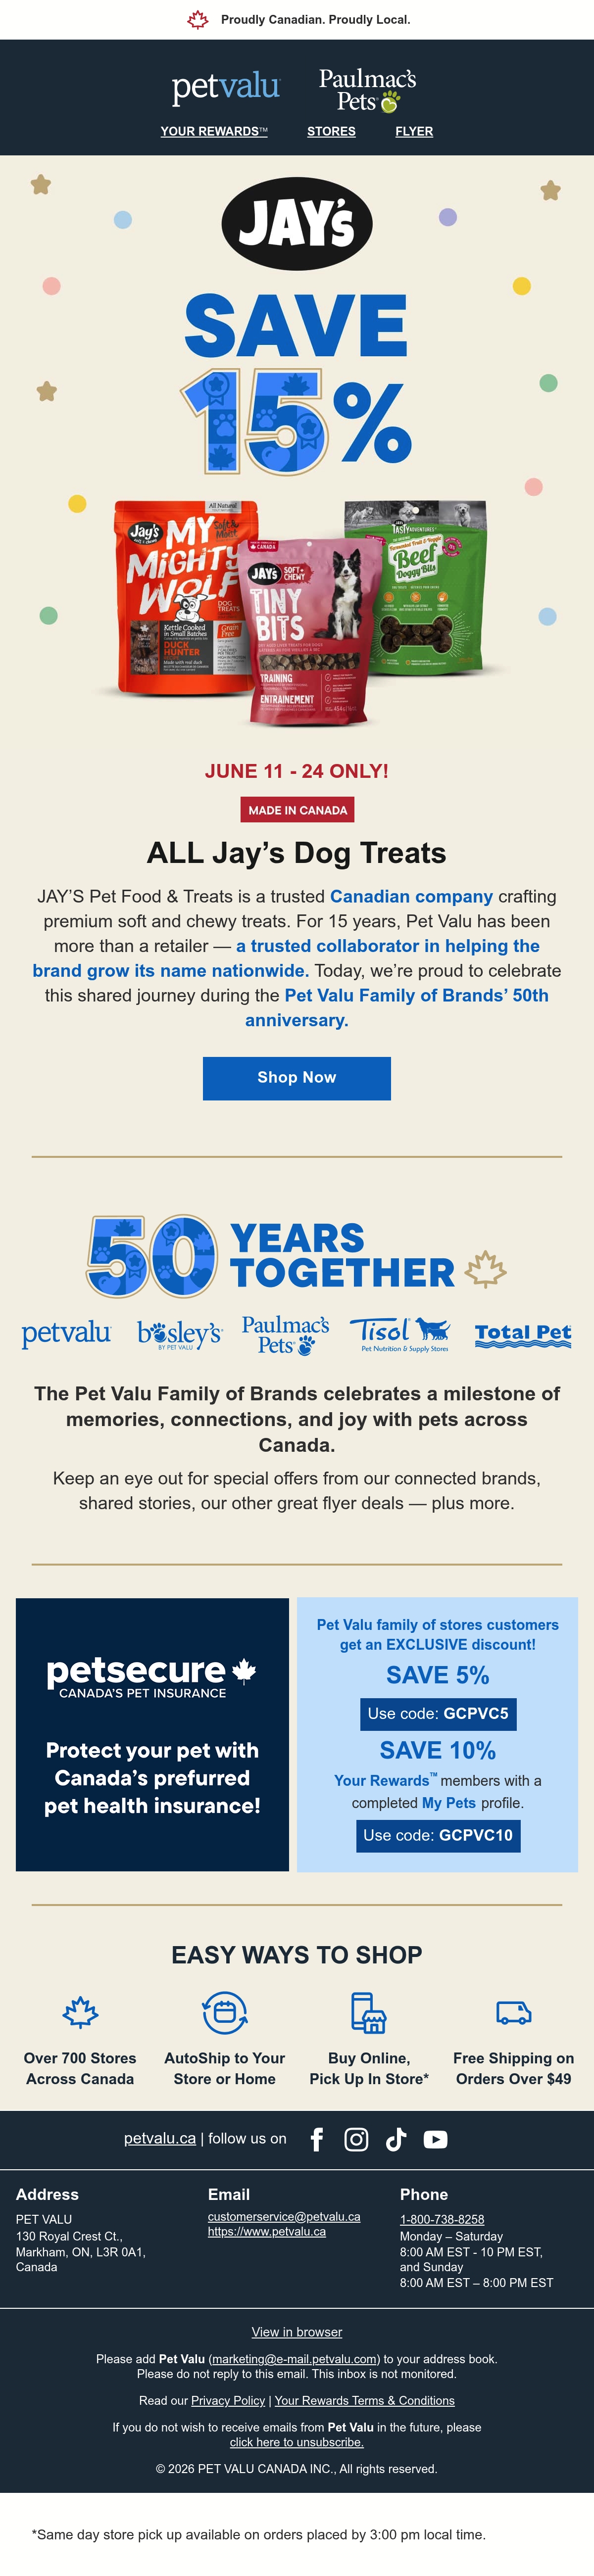Image resolution: width=594 pixels, height=2576 pixels.
Task: Click the petvalu logo in header
Action: click(226, 87)
